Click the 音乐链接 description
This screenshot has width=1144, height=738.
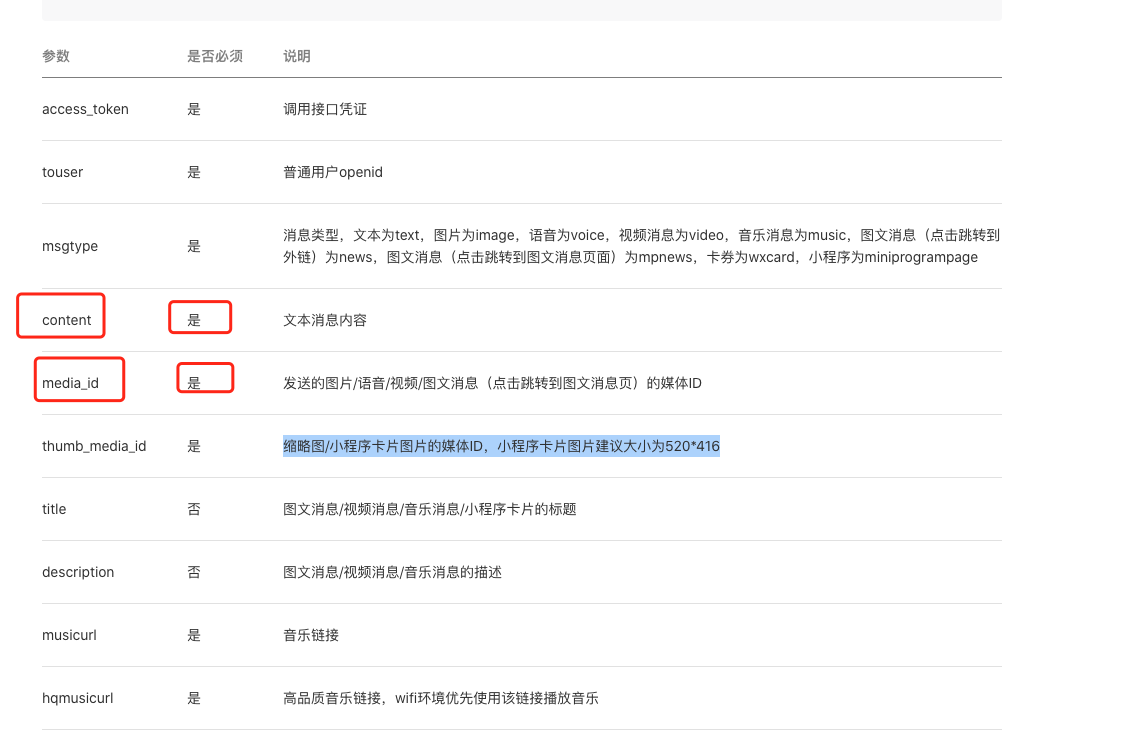point(311,635)
